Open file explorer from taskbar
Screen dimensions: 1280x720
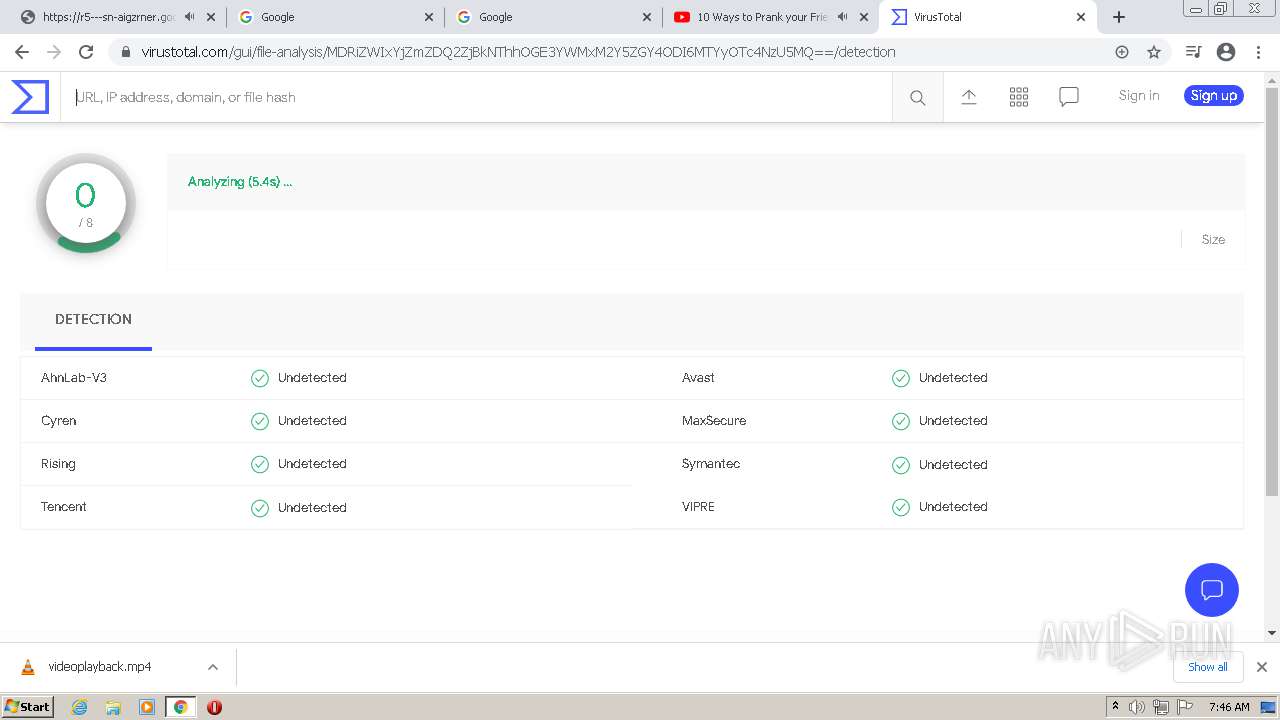113,707
